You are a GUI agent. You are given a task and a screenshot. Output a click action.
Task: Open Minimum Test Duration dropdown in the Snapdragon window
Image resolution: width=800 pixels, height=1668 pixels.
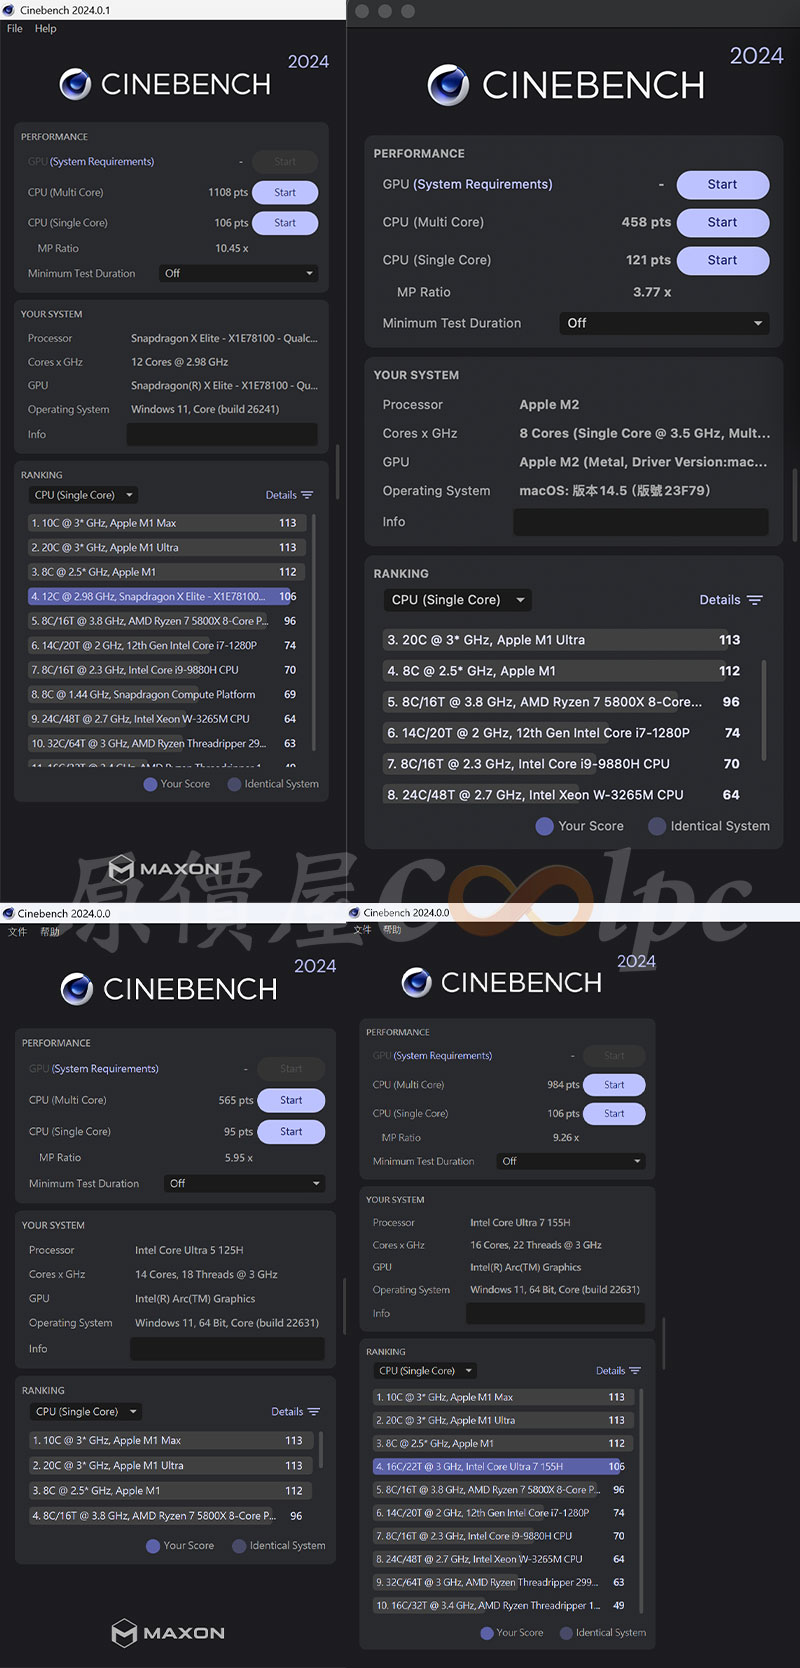239,273
